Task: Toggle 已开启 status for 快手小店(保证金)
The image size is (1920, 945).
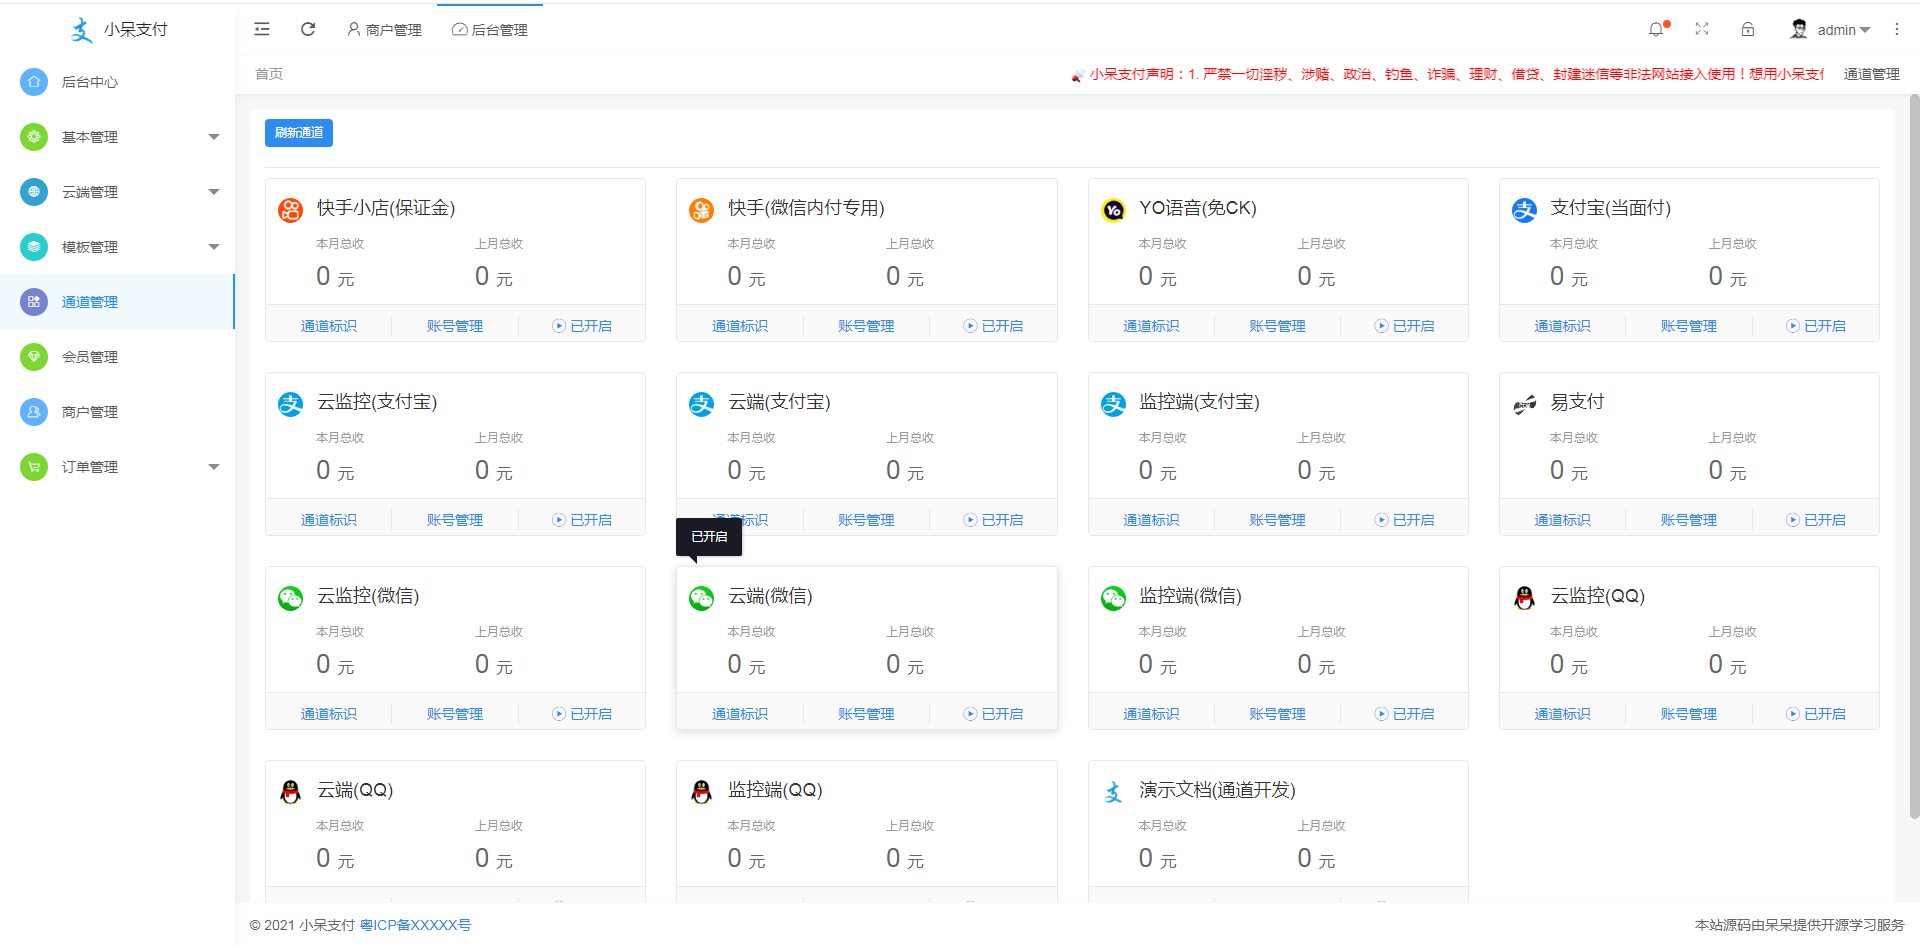Action: [582, 326]
